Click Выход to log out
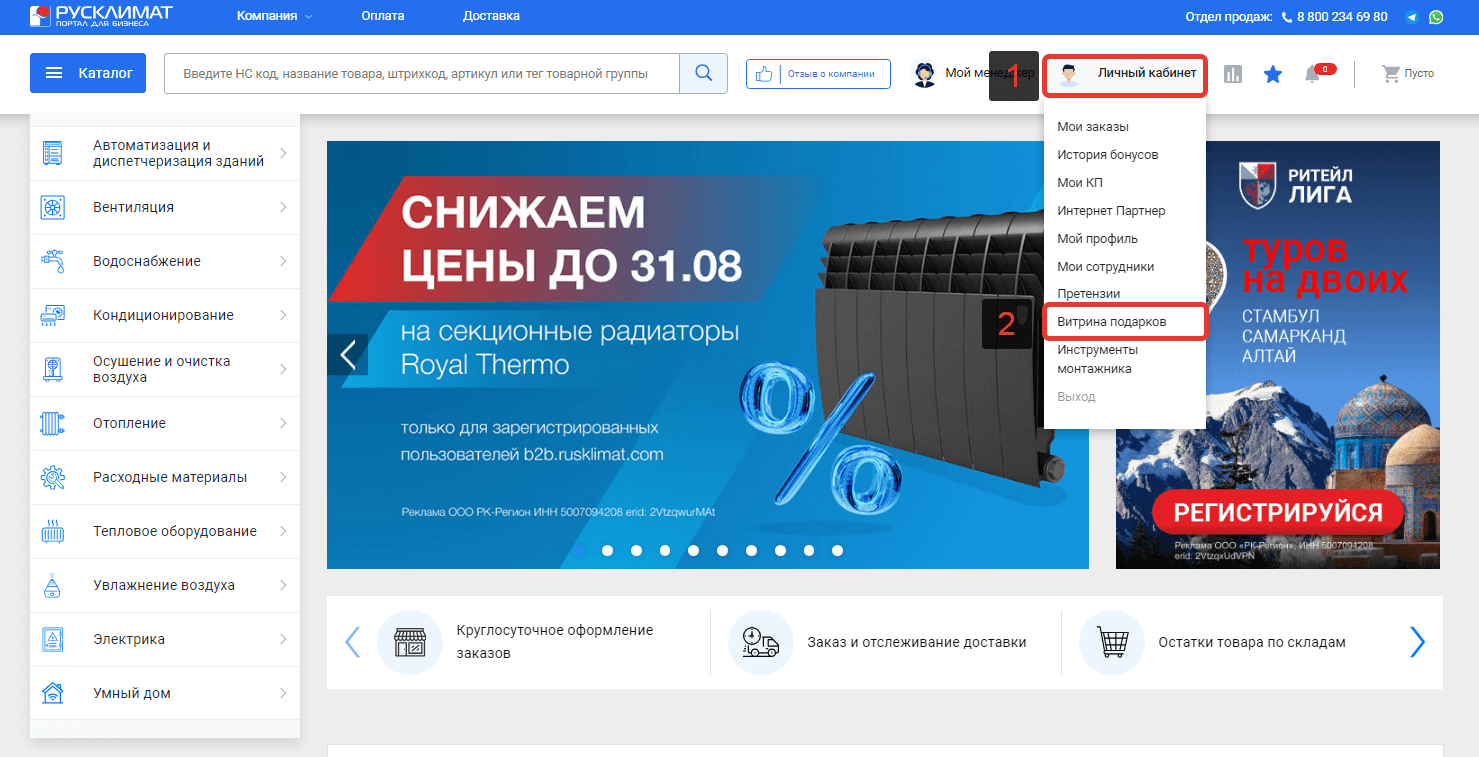Image resolution: width=1479 pixels, height=757 pixels. pos(1076,397)
